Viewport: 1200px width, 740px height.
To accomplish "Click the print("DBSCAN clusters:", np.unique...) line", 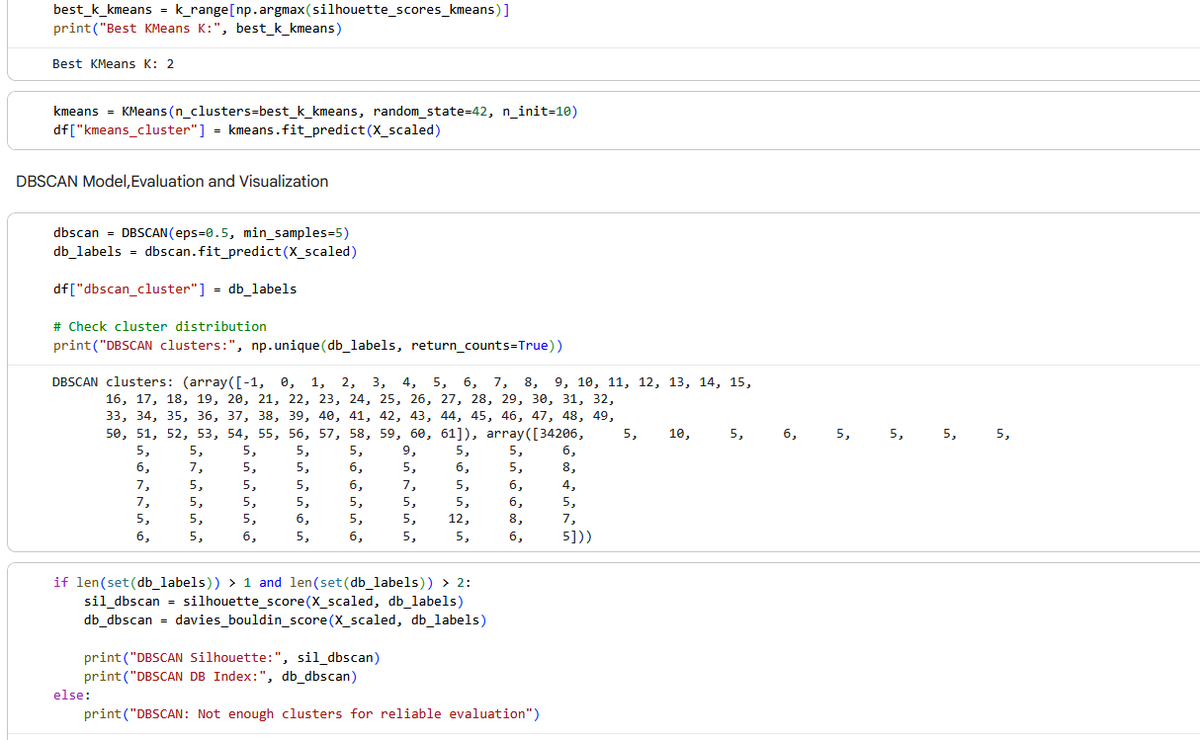I will 308,345.
